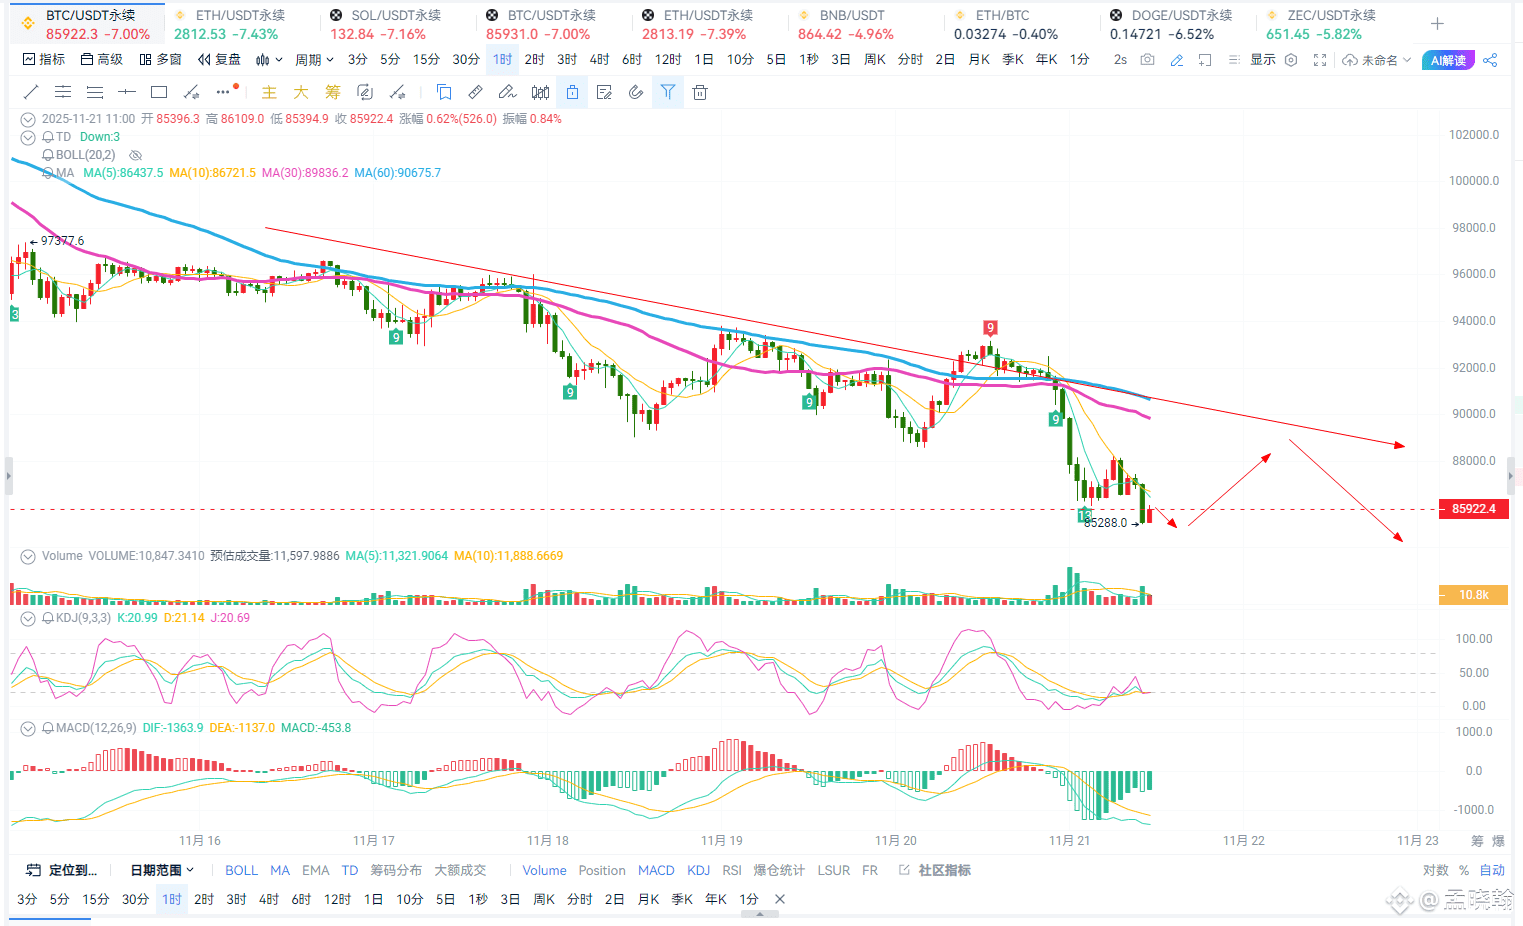This screenshot has width=1523, height=926.
Task: Select the trendline drawing tool
Action: coord(30,91)
